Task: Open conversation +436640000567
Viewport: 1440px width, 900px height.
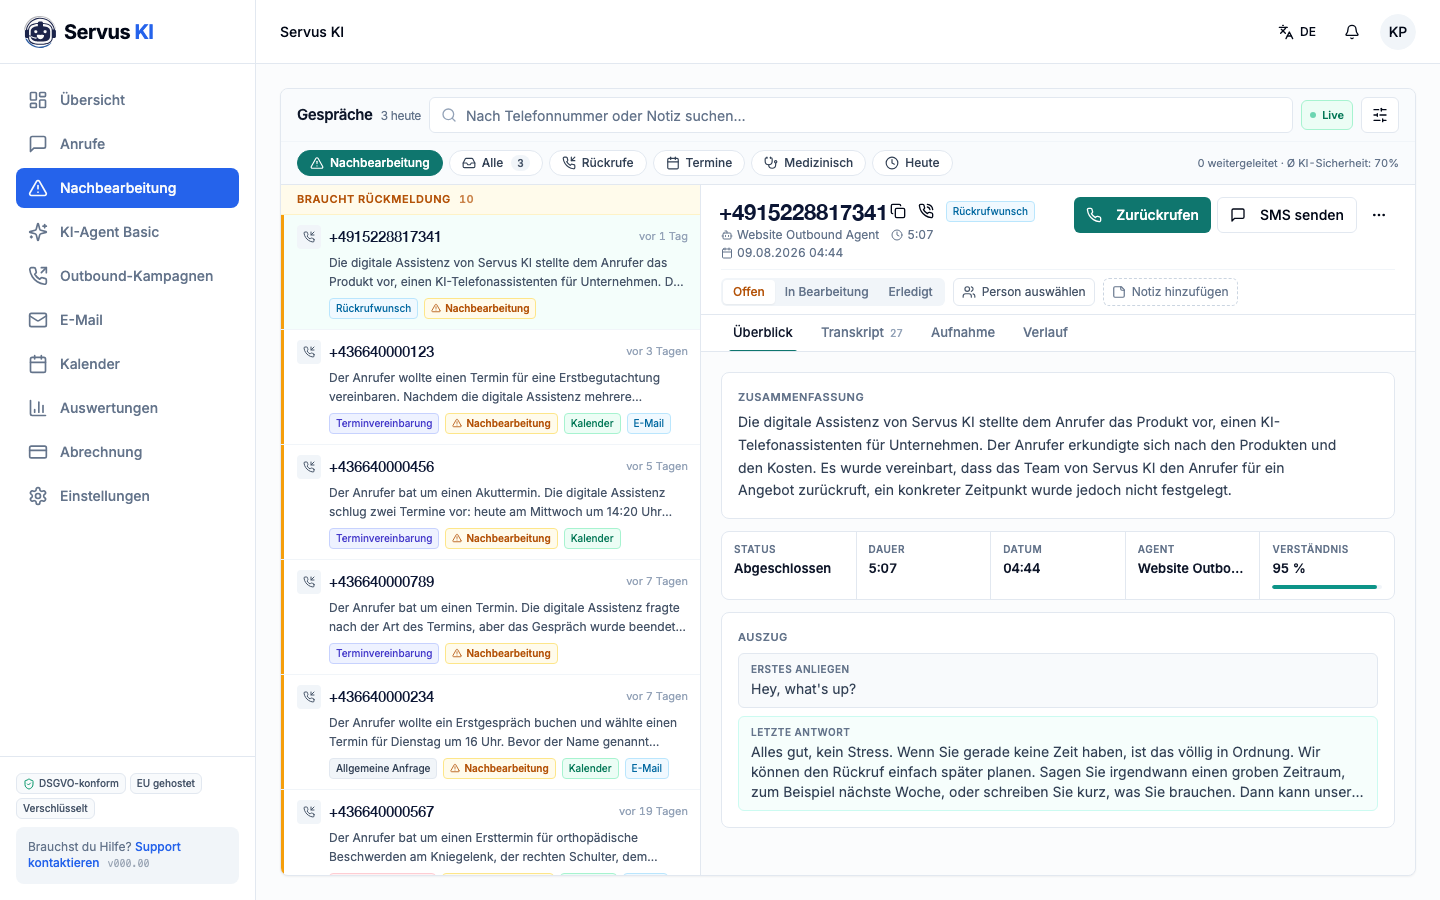Action: (492, 833)
